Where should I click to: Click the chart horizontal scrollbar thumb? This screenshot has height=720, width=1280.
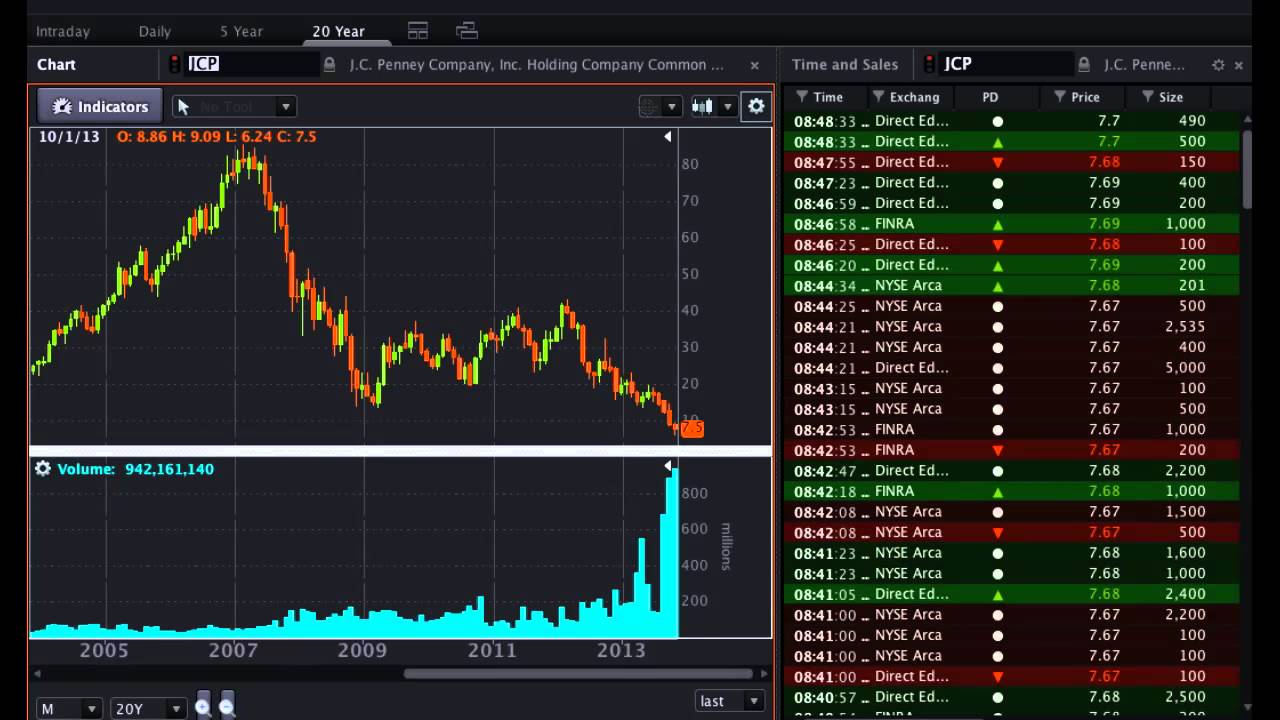(578, 674)
